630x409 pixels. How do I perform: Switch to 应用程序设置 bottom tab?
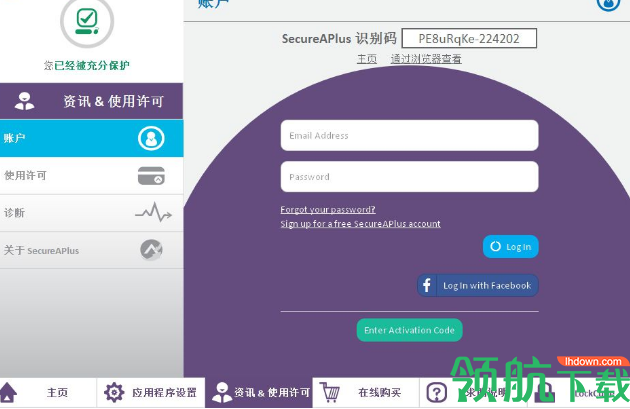pos(151,393)
